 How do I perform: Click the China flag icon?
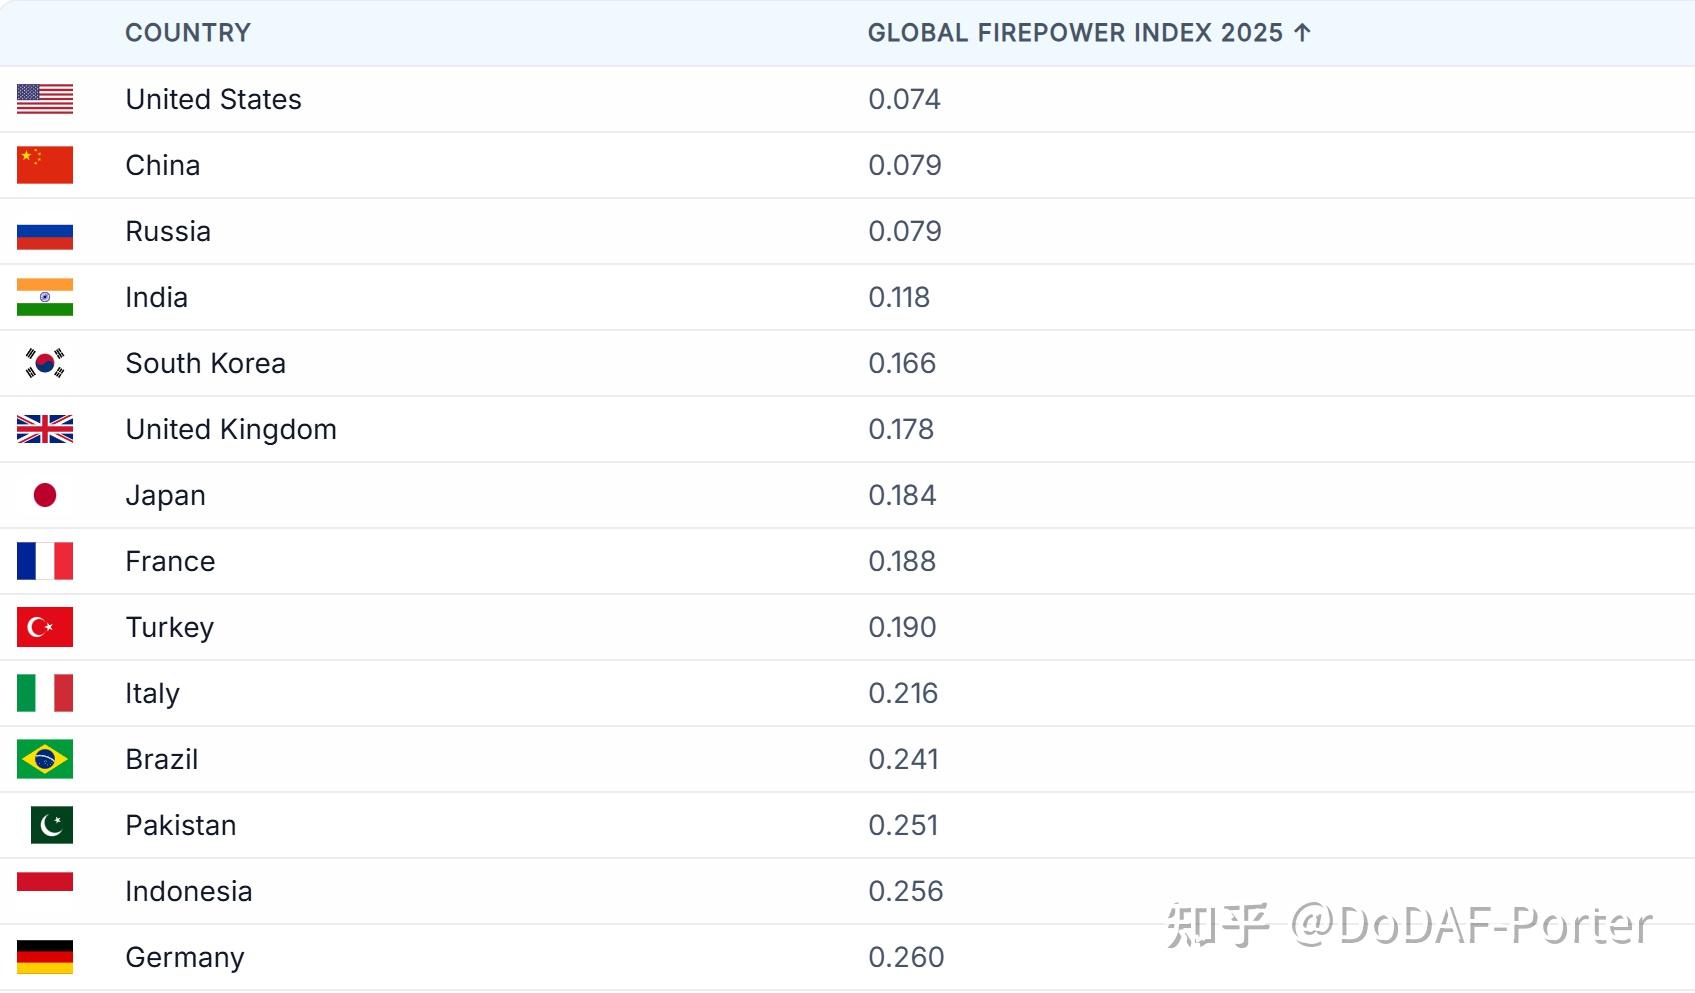tap(45, 165)
